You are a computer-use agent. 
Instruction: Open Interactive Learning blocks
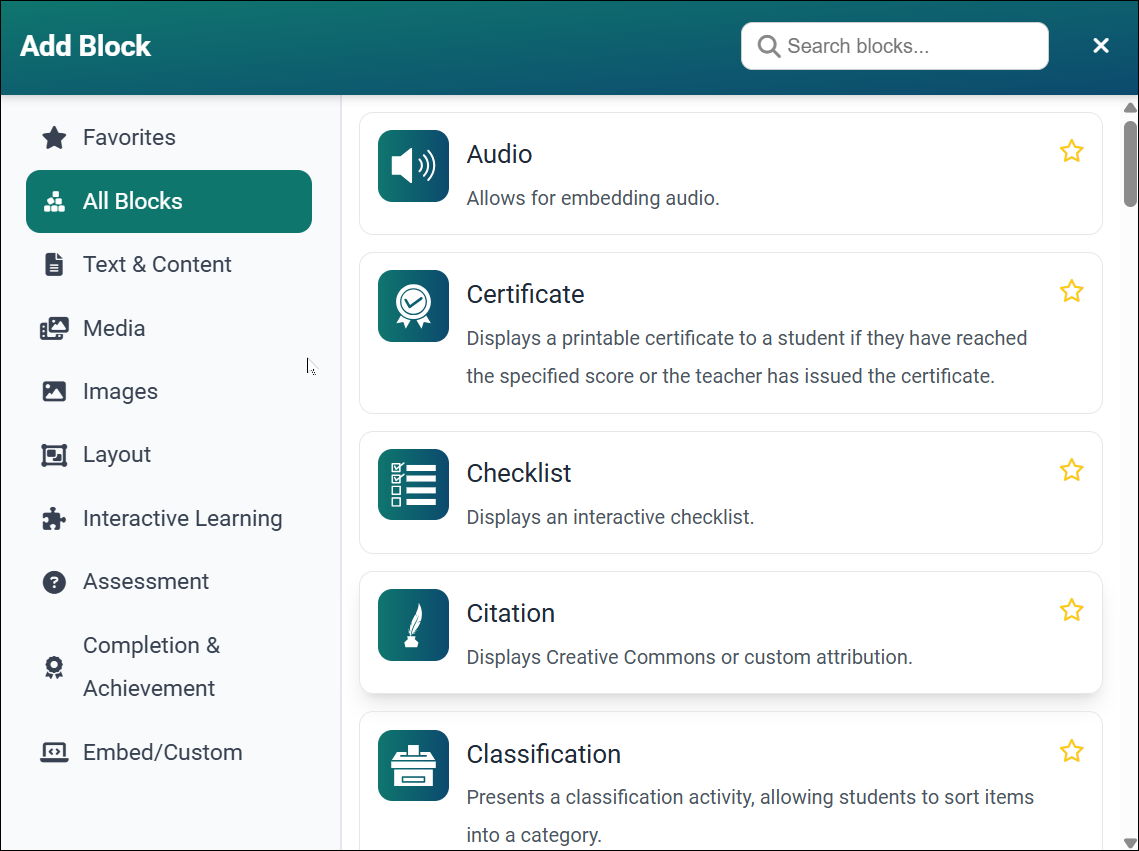(x=169, y=518)
